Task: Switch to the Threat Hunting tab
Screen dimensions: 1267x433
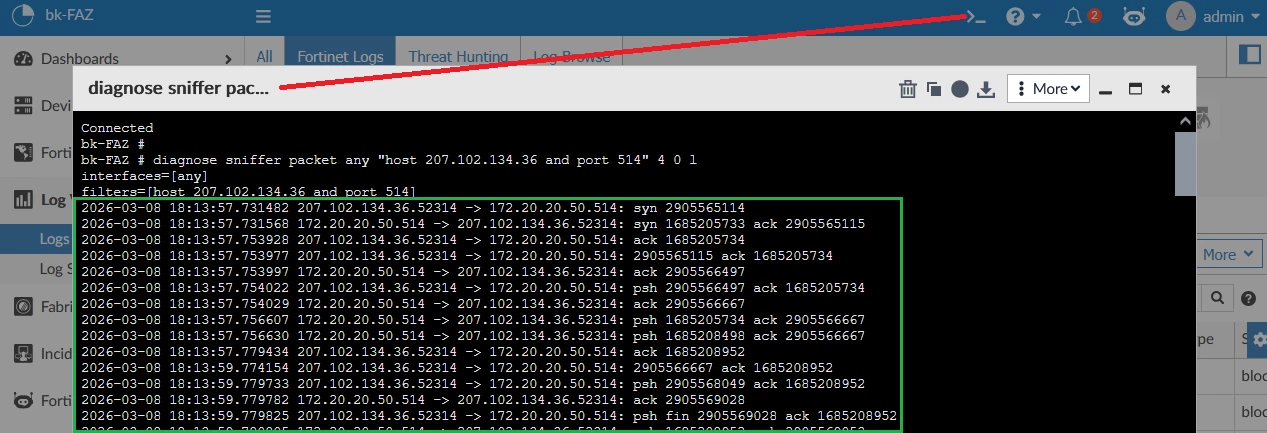Action: pyautogui.click(x=458, y=57)
